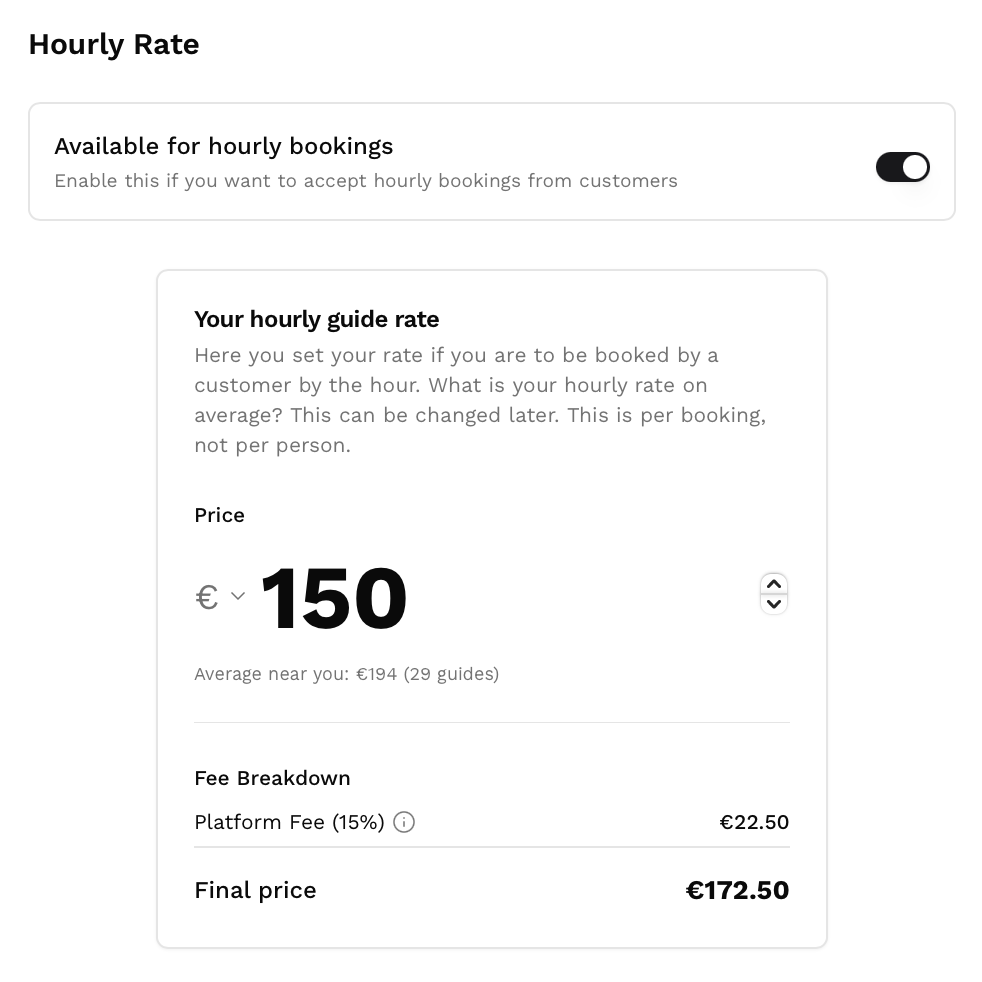Viewport: 982px width, 982px height.
Task: Click the Fee Breakdown heading
Action: [x=271, y=778]
